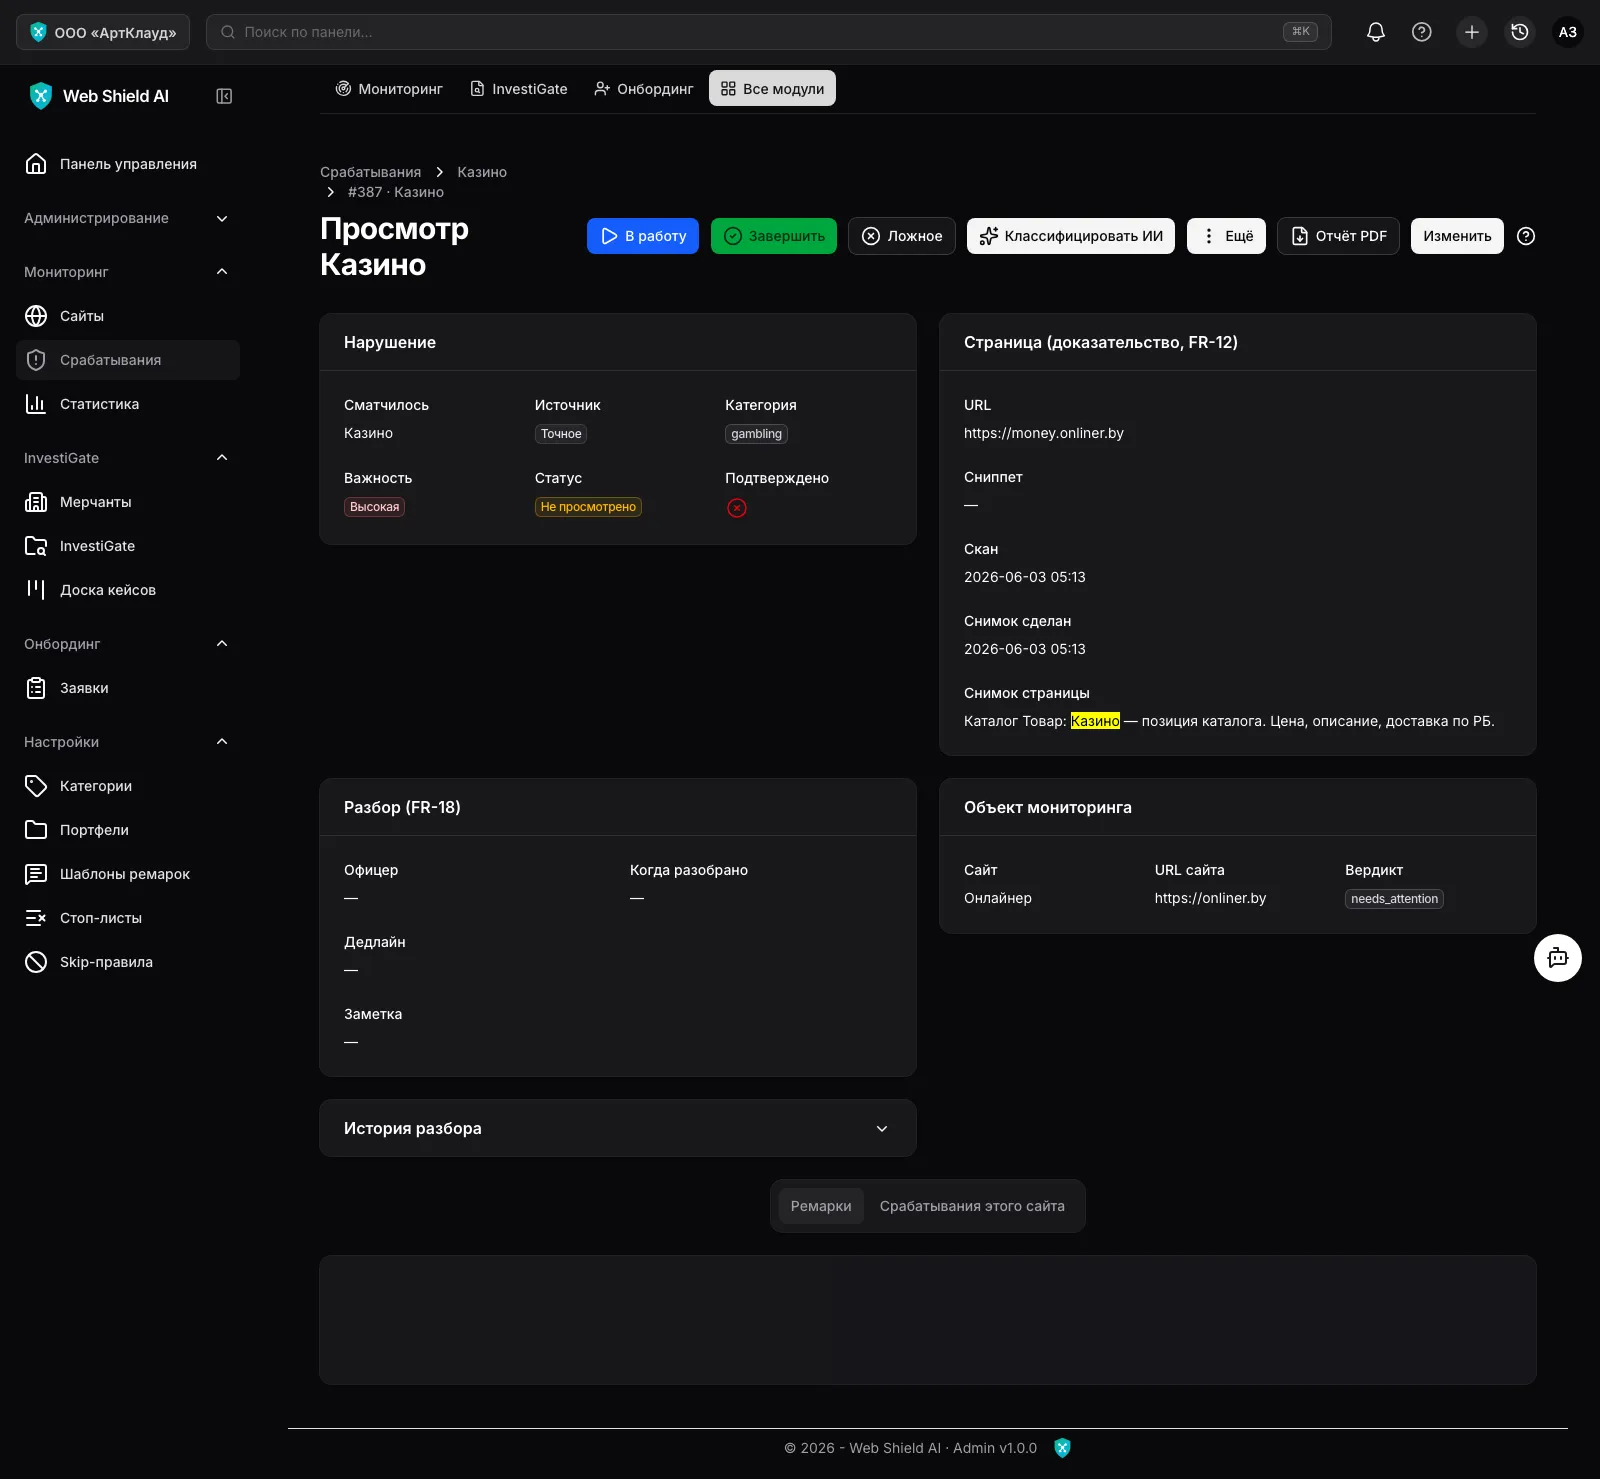Viewport: 1600px width, 1479px height.
Task: Open the AI assistant robot button
Action: 1558,958
